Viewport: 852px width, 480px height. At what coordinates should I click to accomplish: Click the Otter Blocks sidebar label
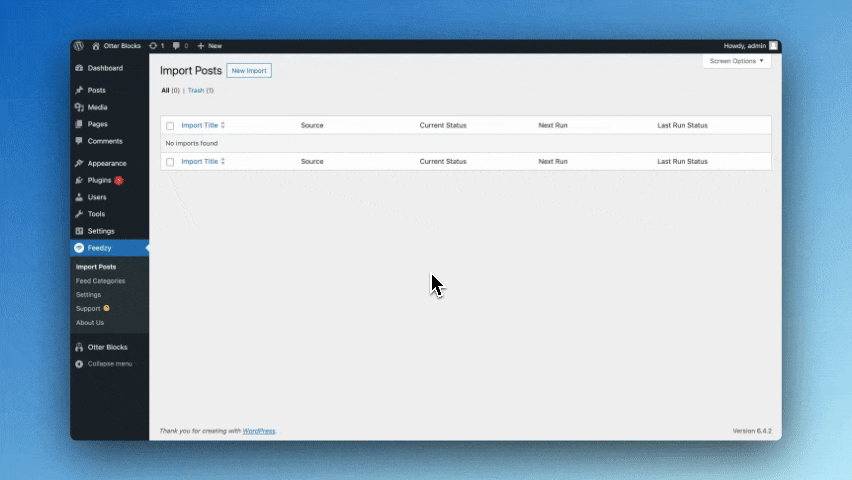108,347
